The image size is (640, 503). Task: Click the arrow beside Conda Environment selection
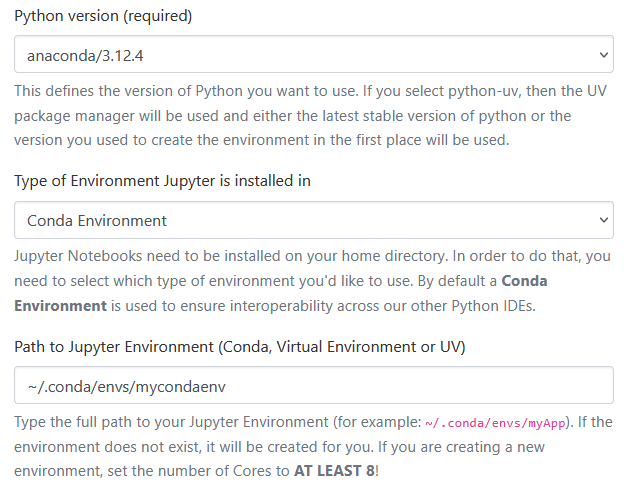[602, 220]
